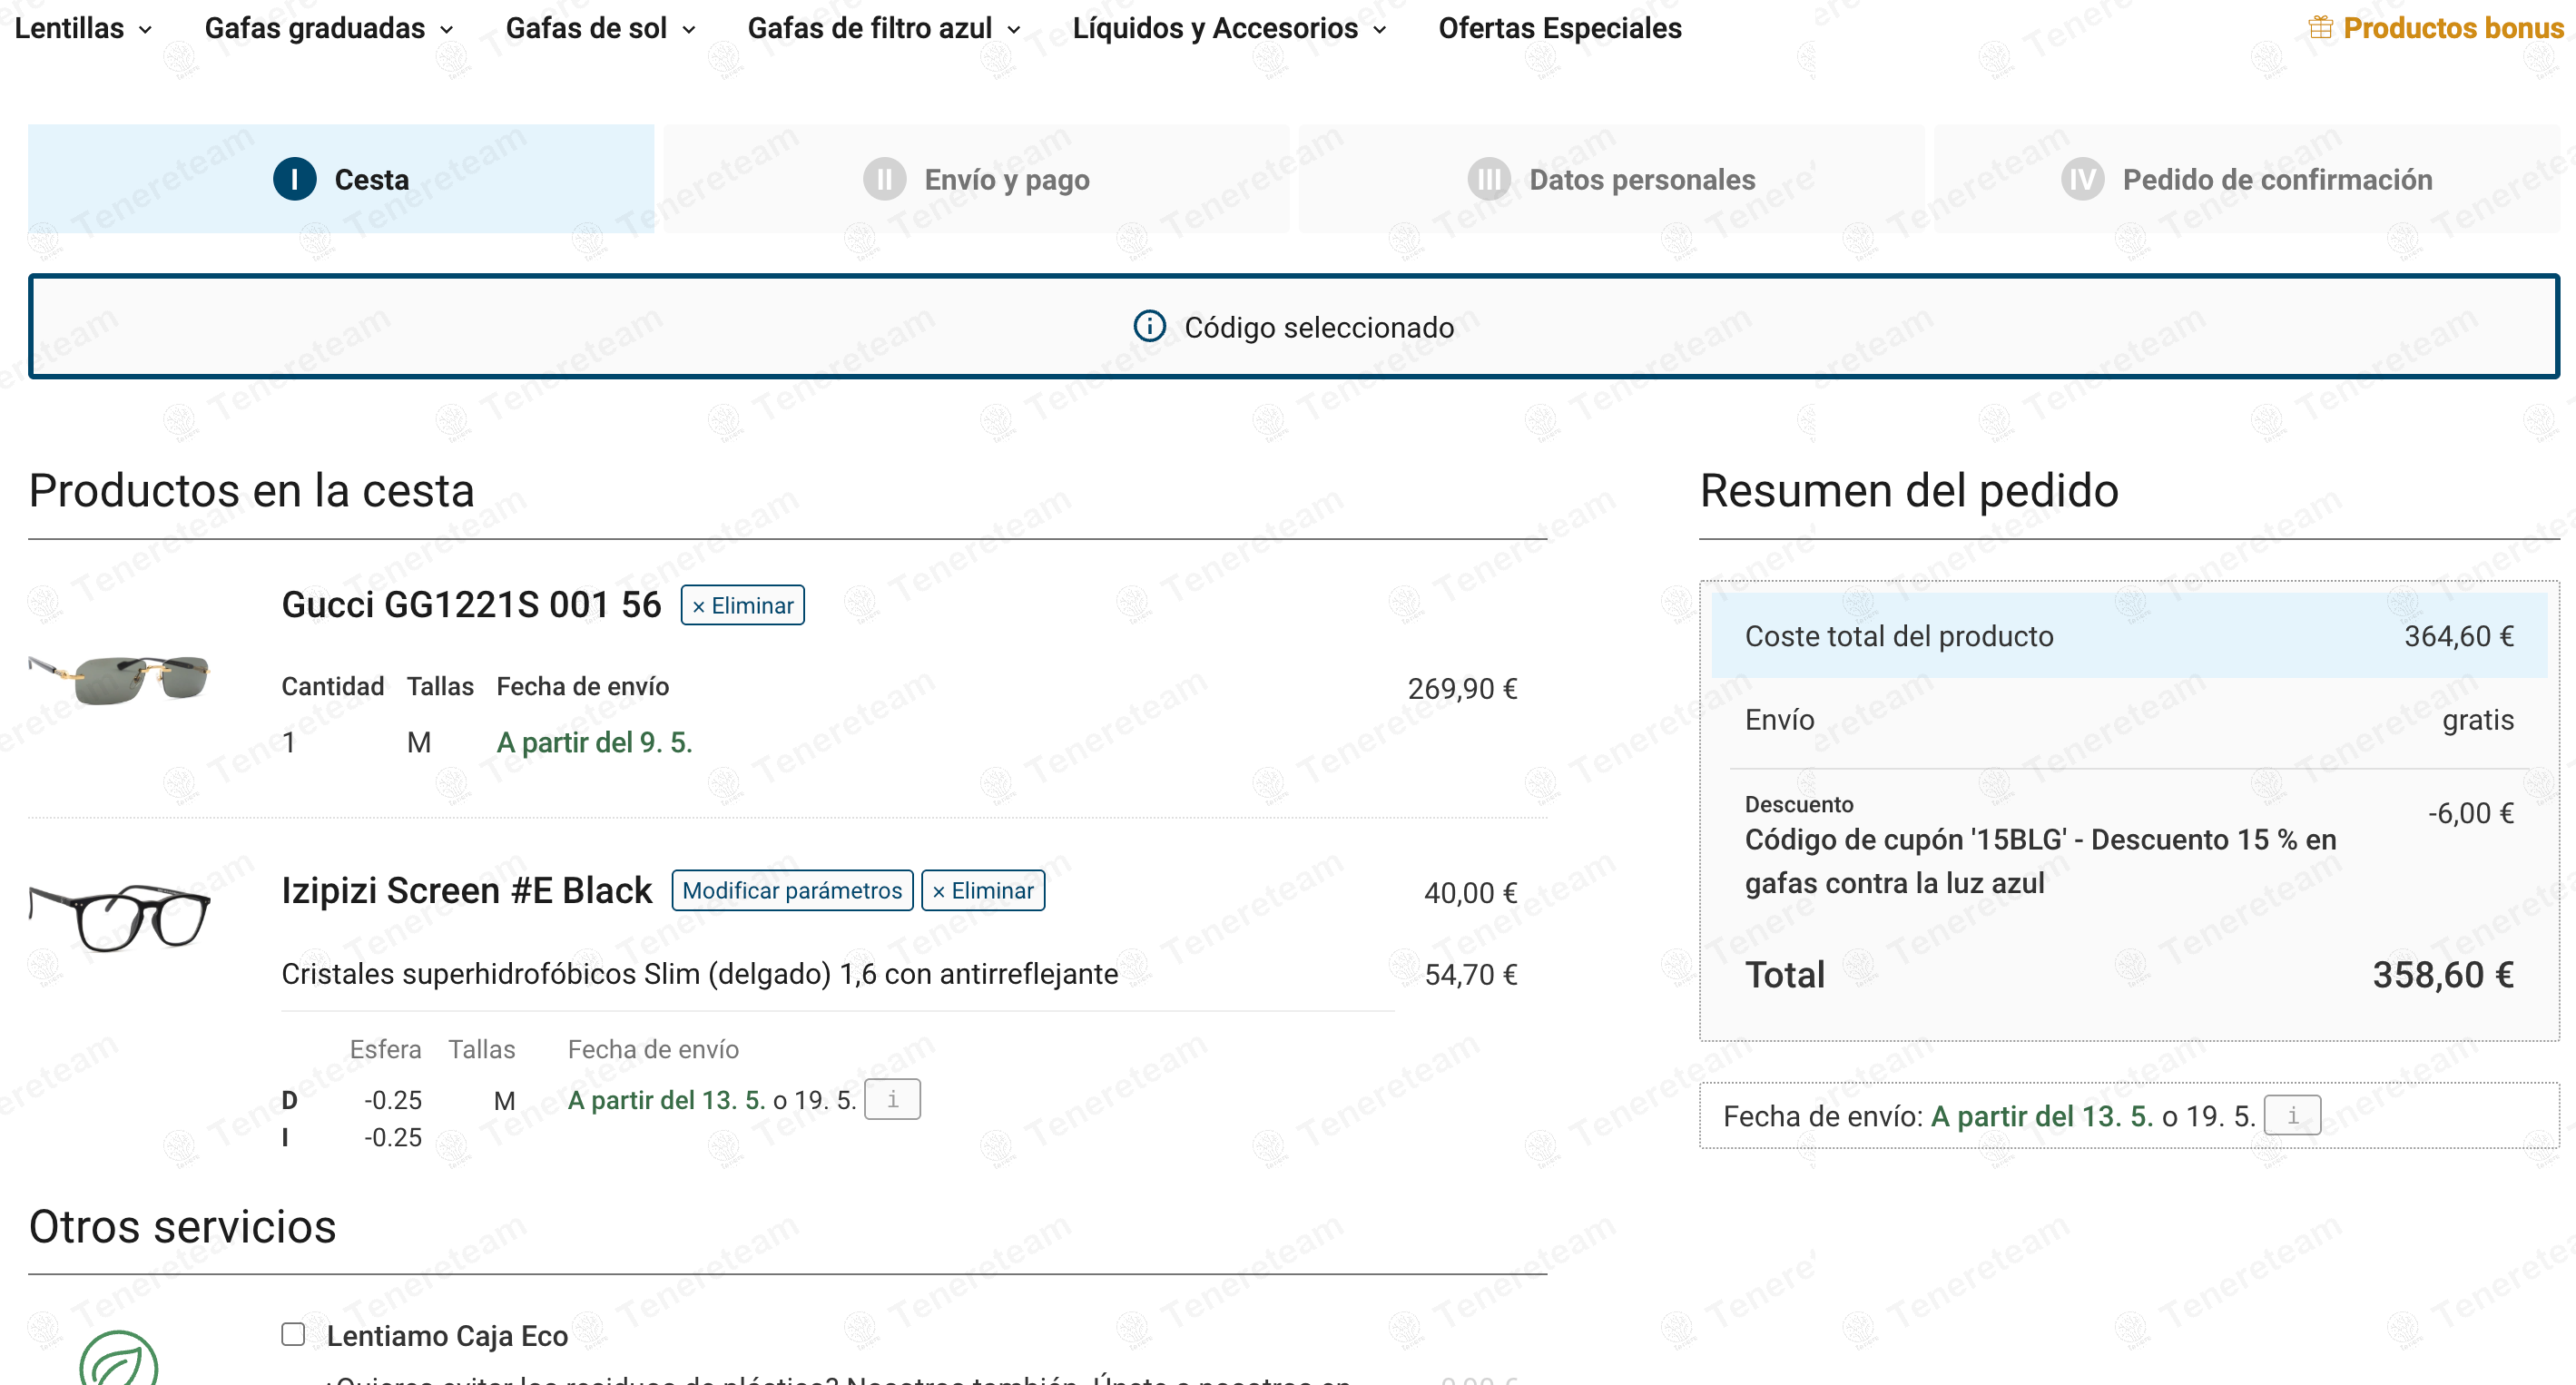Image resolution: width=2576 pixels, height=1385 pixels.
Task: Click Gucci shipping date 'A partir del 9. 5.'
Action: point(594,742)
